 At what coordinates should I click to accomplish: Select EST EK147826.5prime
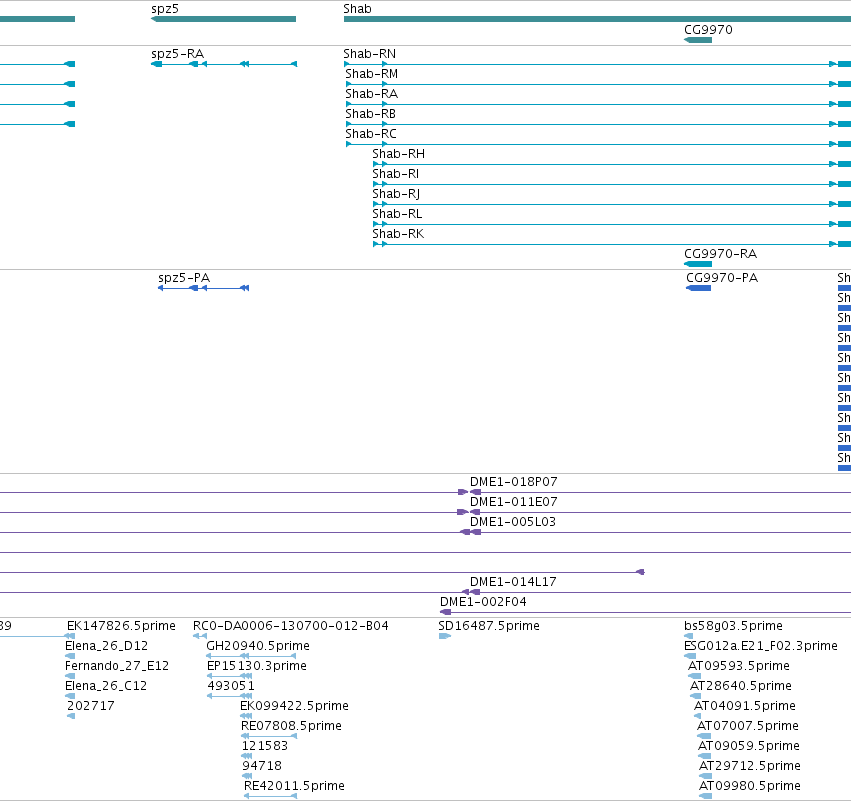click(x=122, y=626)
